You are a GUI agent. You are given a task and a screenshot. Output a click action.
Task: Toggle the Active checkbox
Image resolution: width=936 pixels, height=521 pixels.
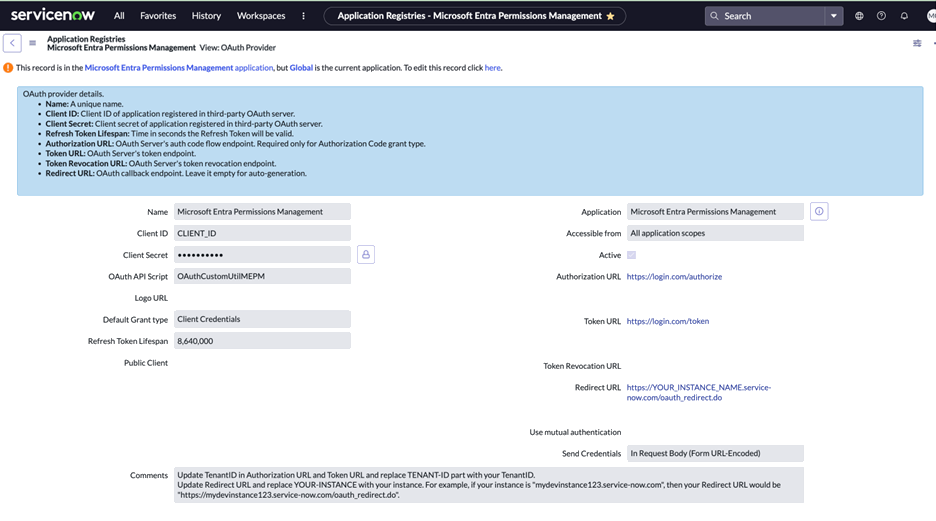click(x=632, y=255)
